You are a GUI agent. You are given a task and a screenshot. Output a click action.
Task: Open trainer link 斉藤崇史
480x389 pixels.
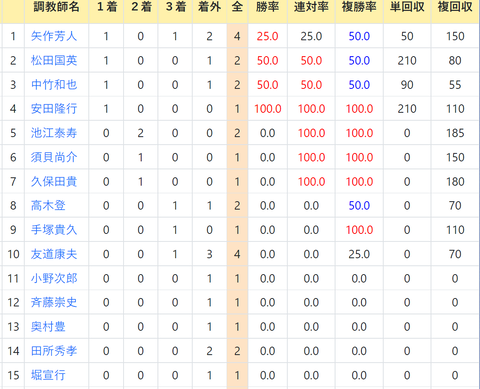[x=54, y=302]
